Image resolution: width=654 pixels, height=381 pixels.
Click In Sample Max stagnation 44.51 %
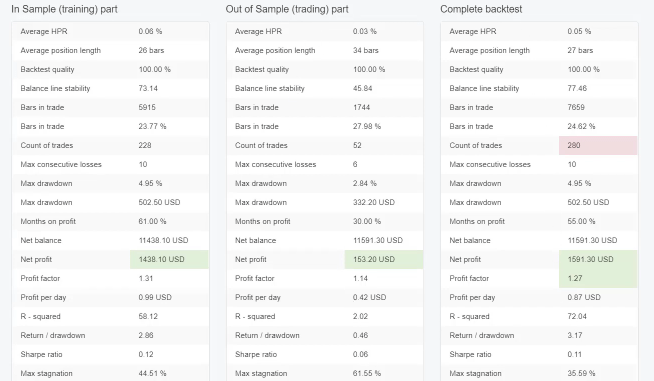(152, 373)
